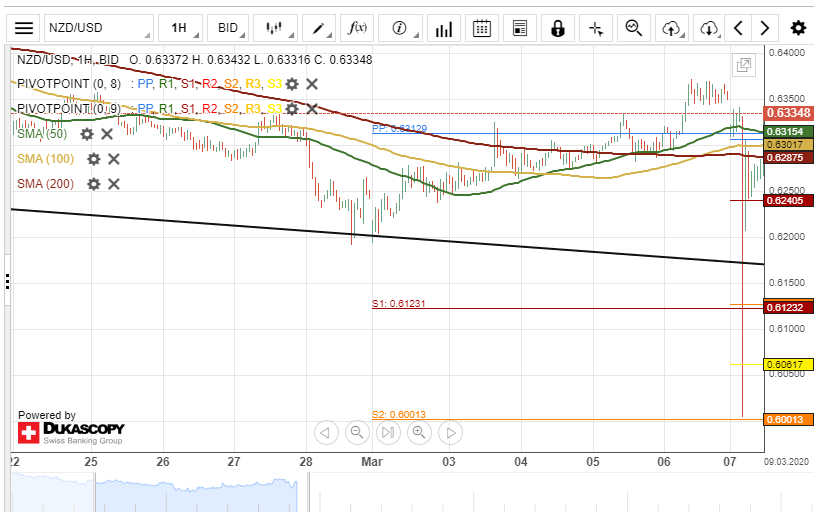818x521 pixels.
Task: Pop out chart into new window
Action: (743, 66)
